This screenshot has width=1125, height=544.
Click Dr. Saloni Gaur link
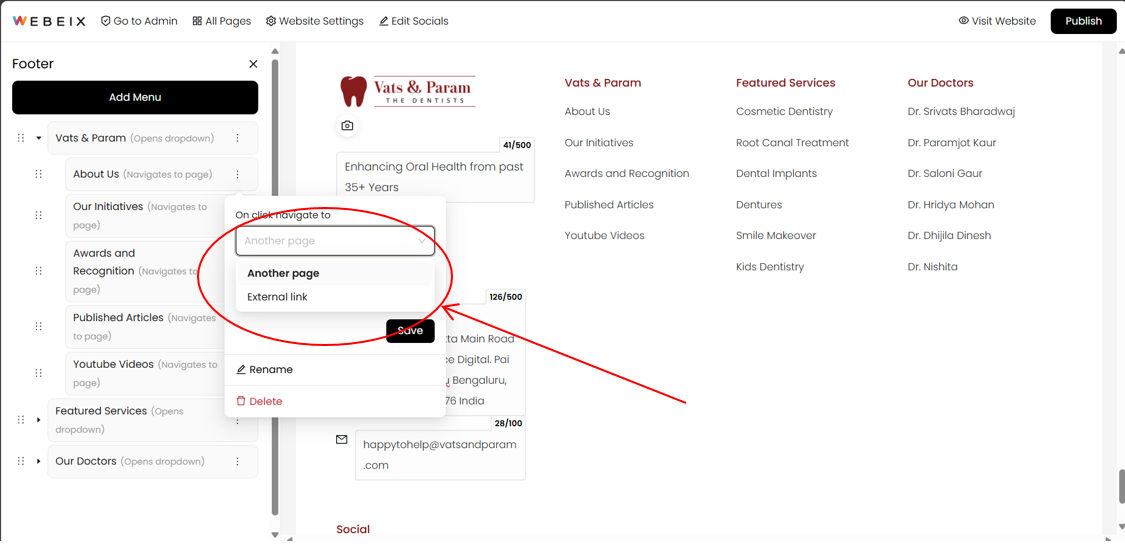point(945,174)
